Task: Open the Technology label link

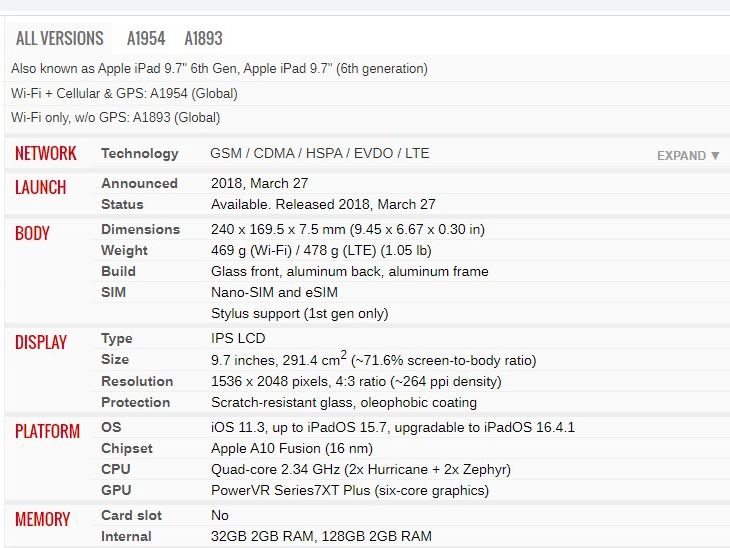Action: tap(140, 154)
